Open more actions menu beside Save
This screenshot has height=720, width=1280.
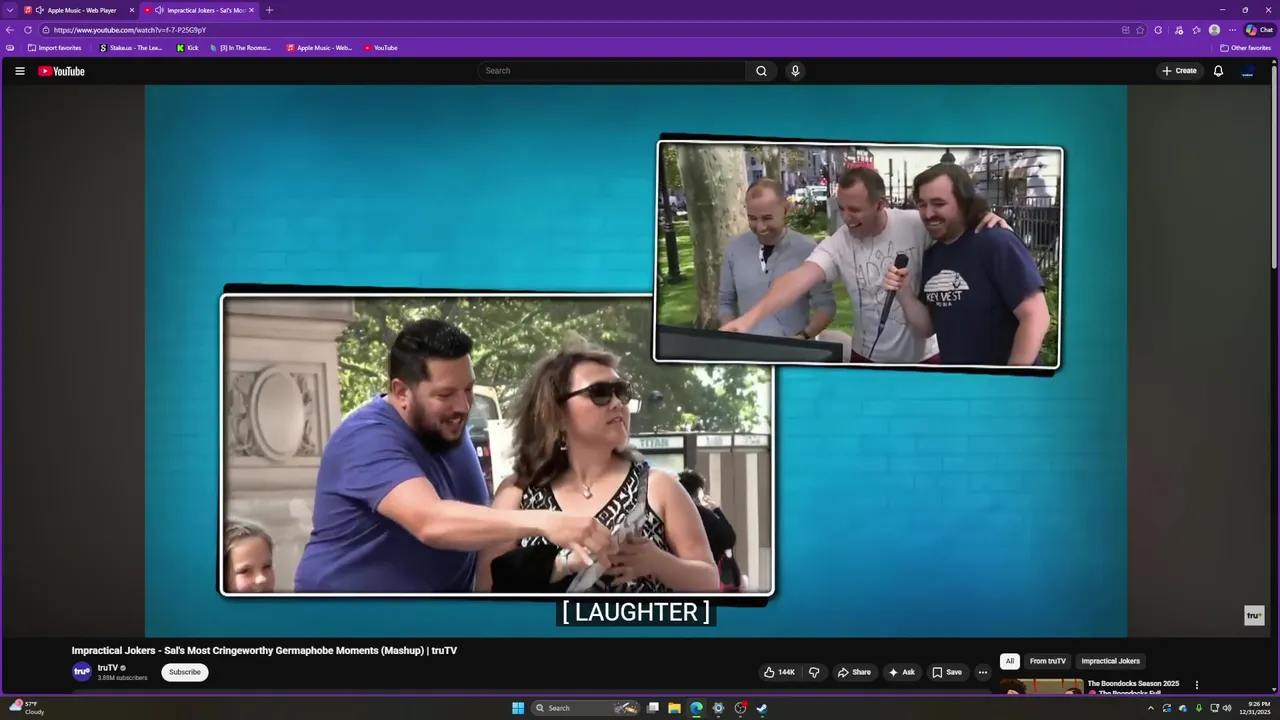pyautogui.click(x=983, y=672)
